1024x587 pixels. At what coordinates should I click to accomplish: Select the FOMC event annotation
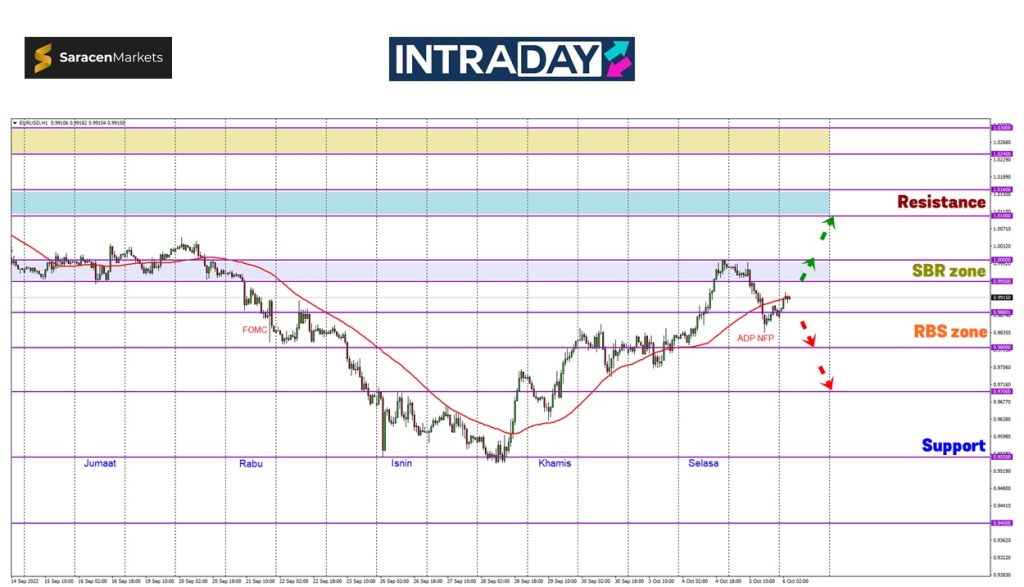[254, 329]
